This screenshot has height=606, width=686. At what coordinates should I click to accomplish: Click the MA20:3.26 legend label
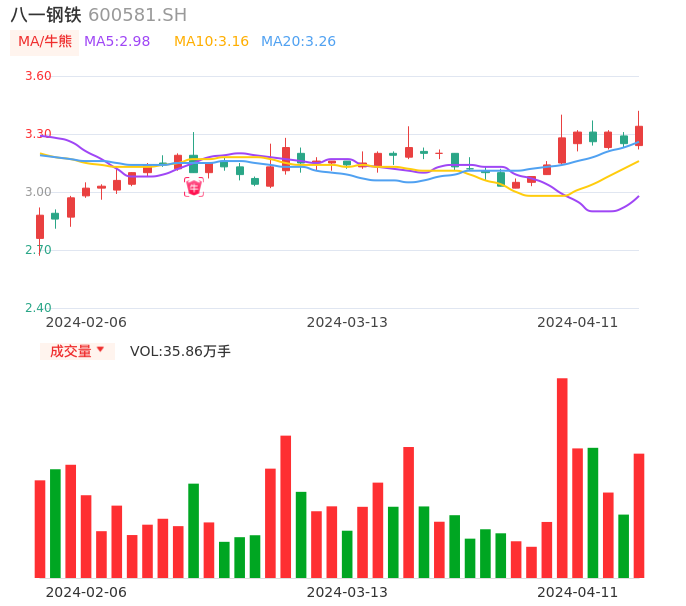[x=298, y=42]
